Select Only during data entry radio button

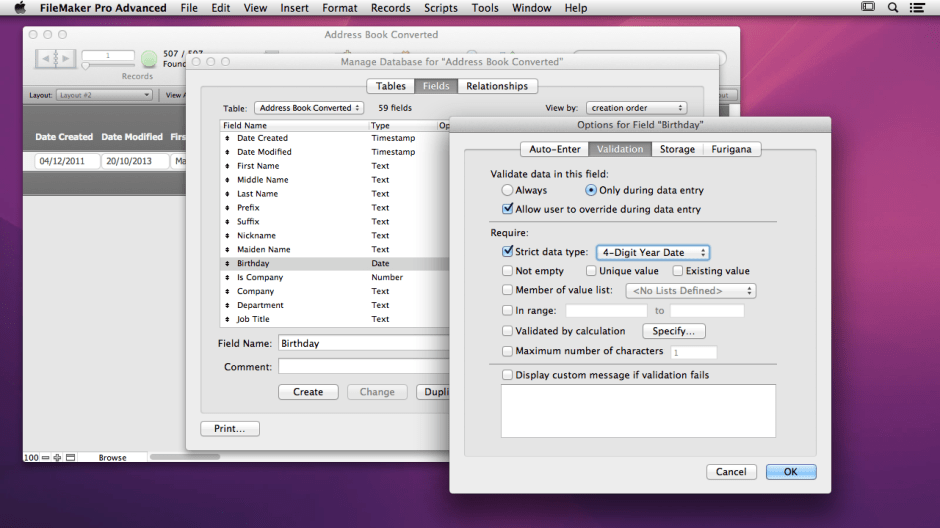[590, 190]
